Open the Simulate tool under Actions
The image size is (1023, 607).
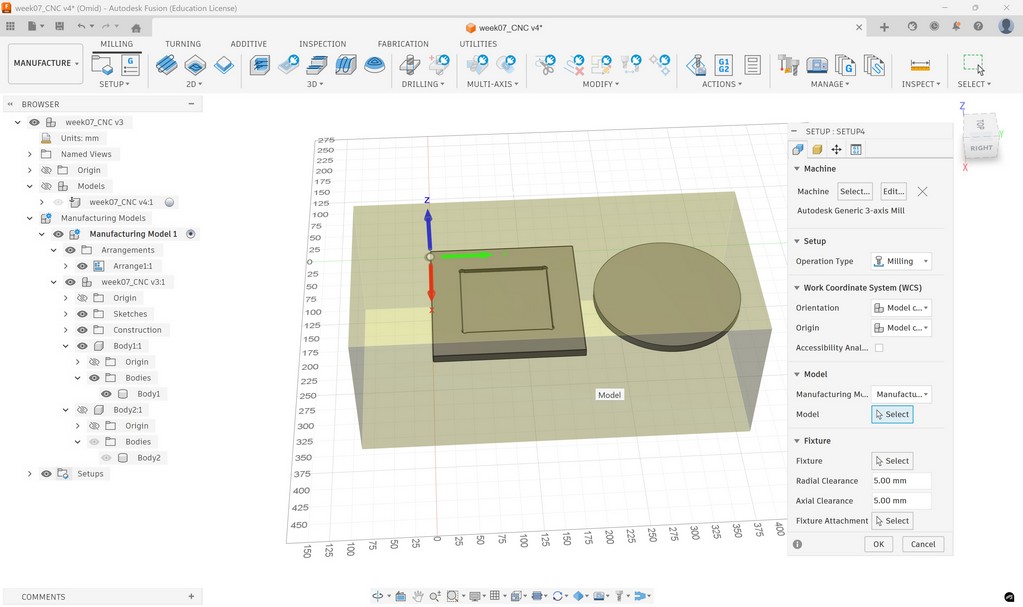[697, 65]
